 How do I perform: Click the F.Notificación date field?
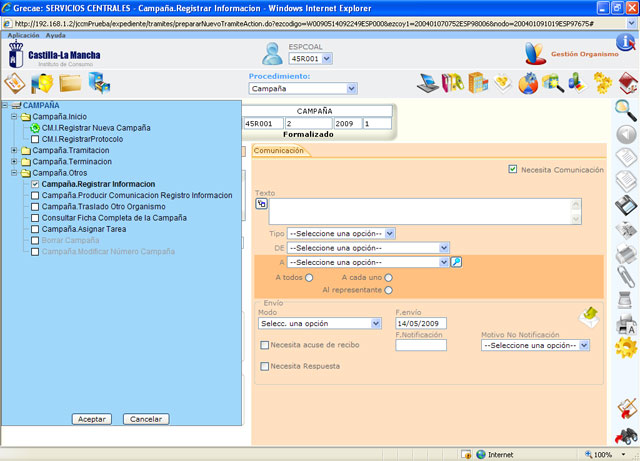click(421, 345)
